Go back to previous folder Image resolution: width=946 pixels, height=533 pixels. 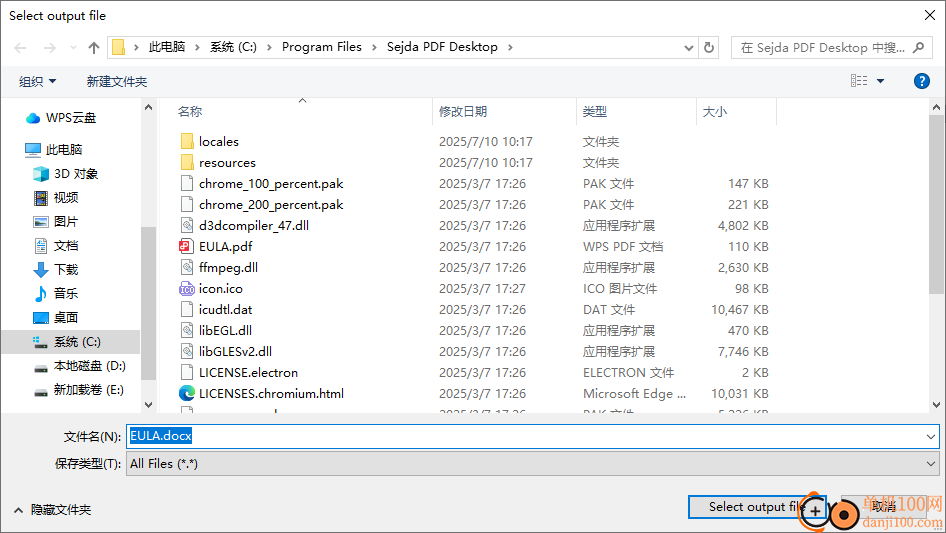21,48
